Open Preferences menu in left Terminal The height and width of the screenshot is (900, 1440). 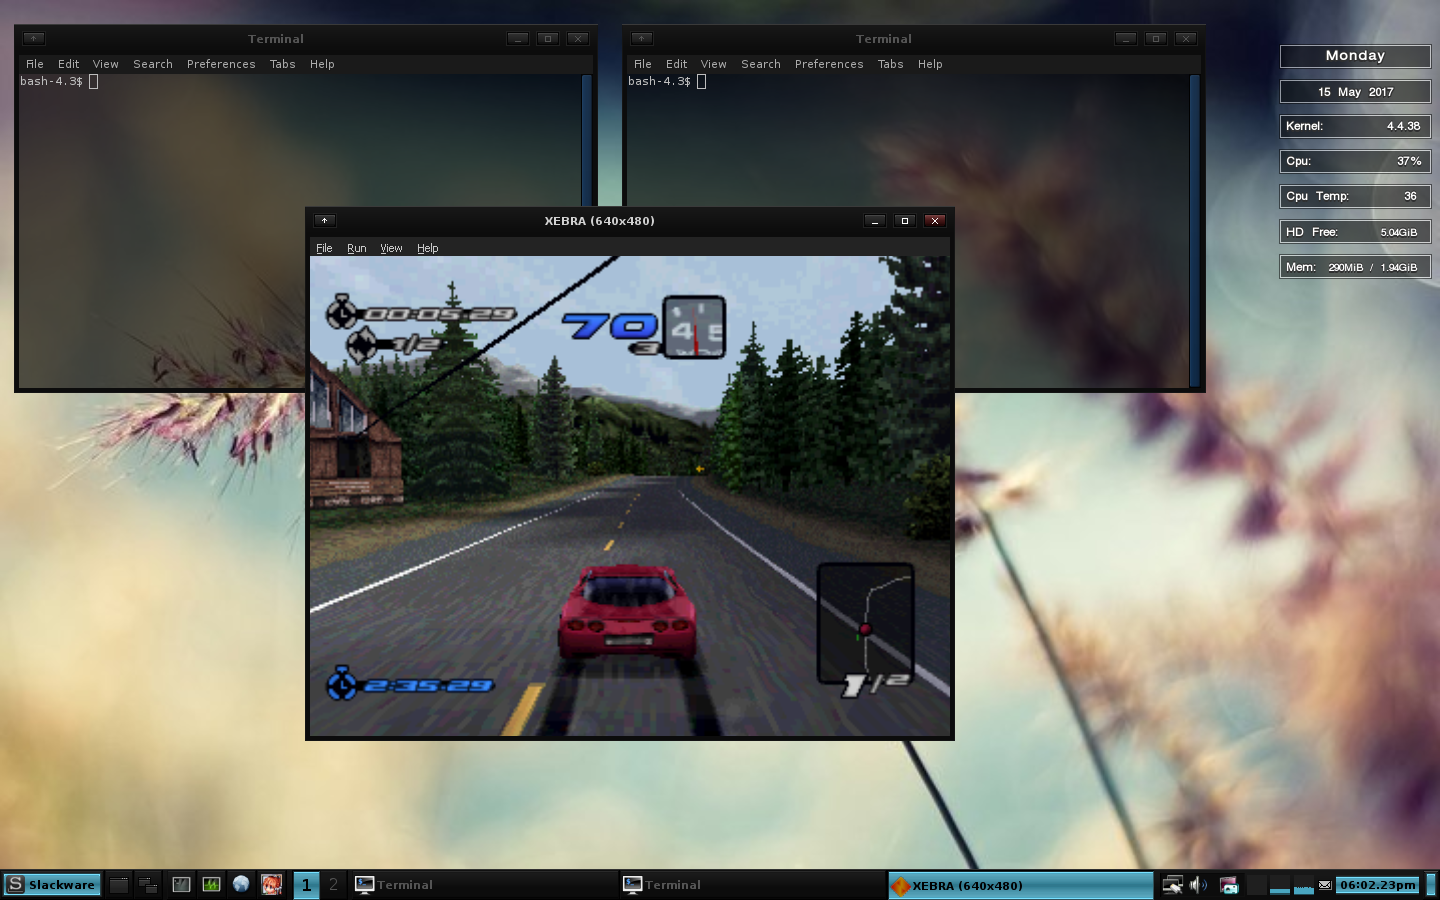click(221, 64)
